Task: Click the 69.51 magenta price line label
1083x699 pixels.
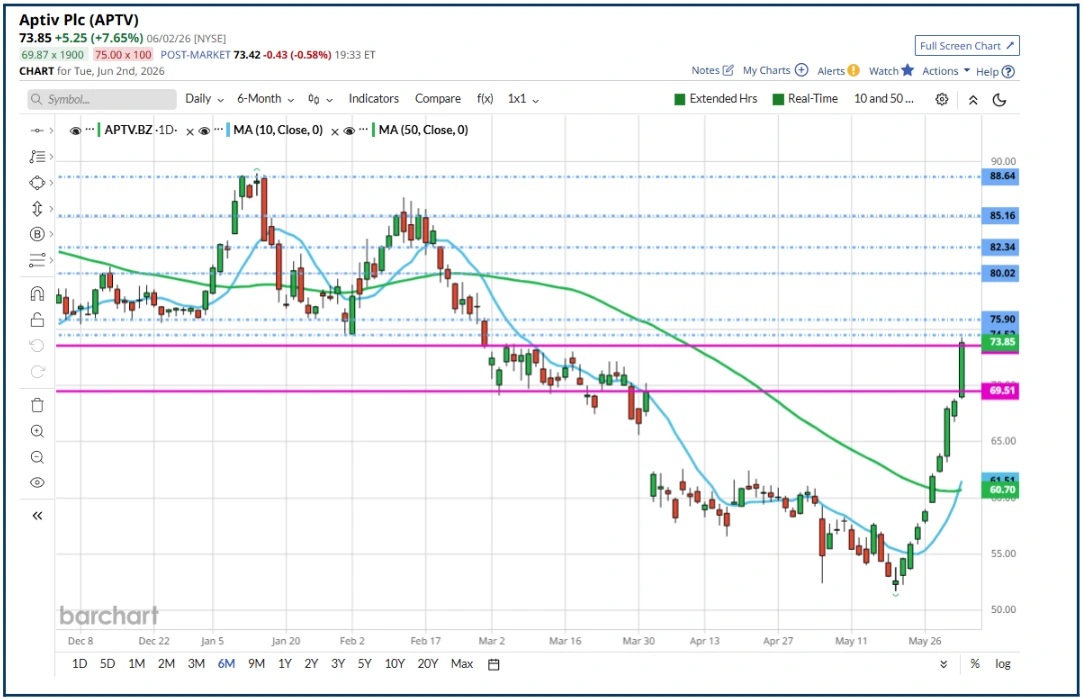Action: click(1000, 391)
